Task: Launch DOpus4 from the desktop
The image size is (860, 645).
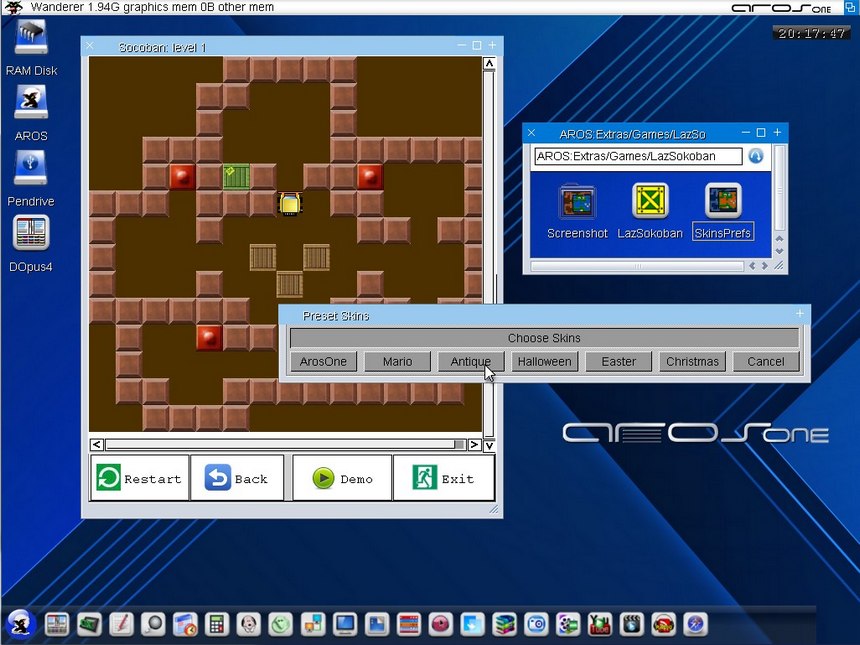Action: pos(31,234)
